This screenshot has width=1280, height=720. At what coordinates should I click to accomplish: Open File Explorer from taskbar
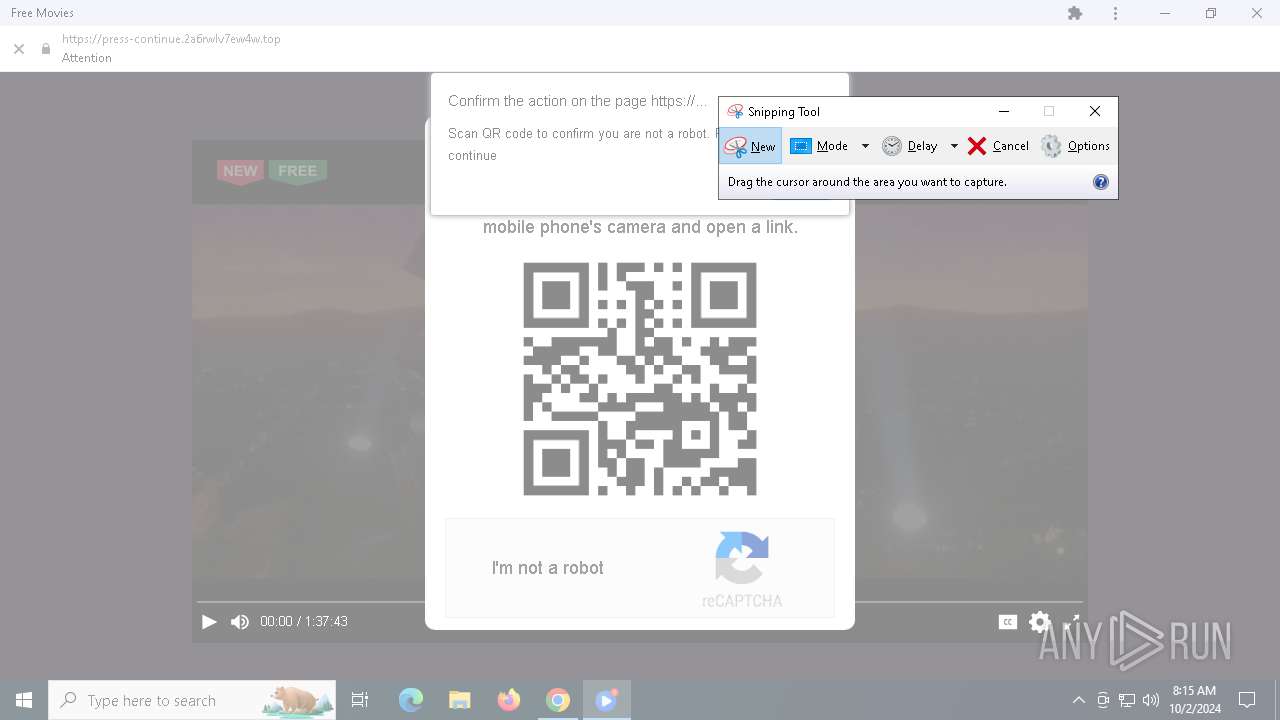(x=459, y=700)
